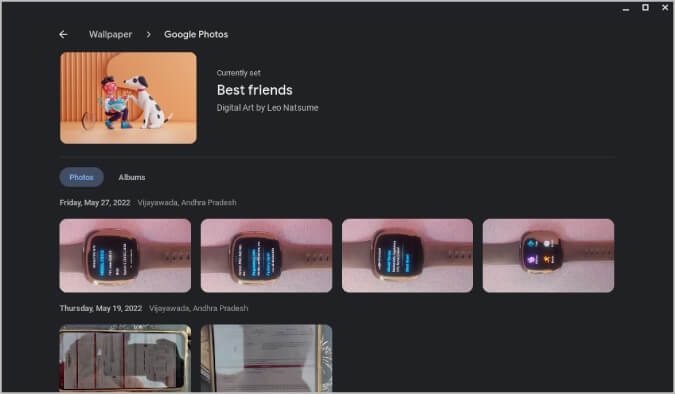This screenshot has height=394, width=675.
Task: Select second document photo from May 19
Action: (266, 358)
